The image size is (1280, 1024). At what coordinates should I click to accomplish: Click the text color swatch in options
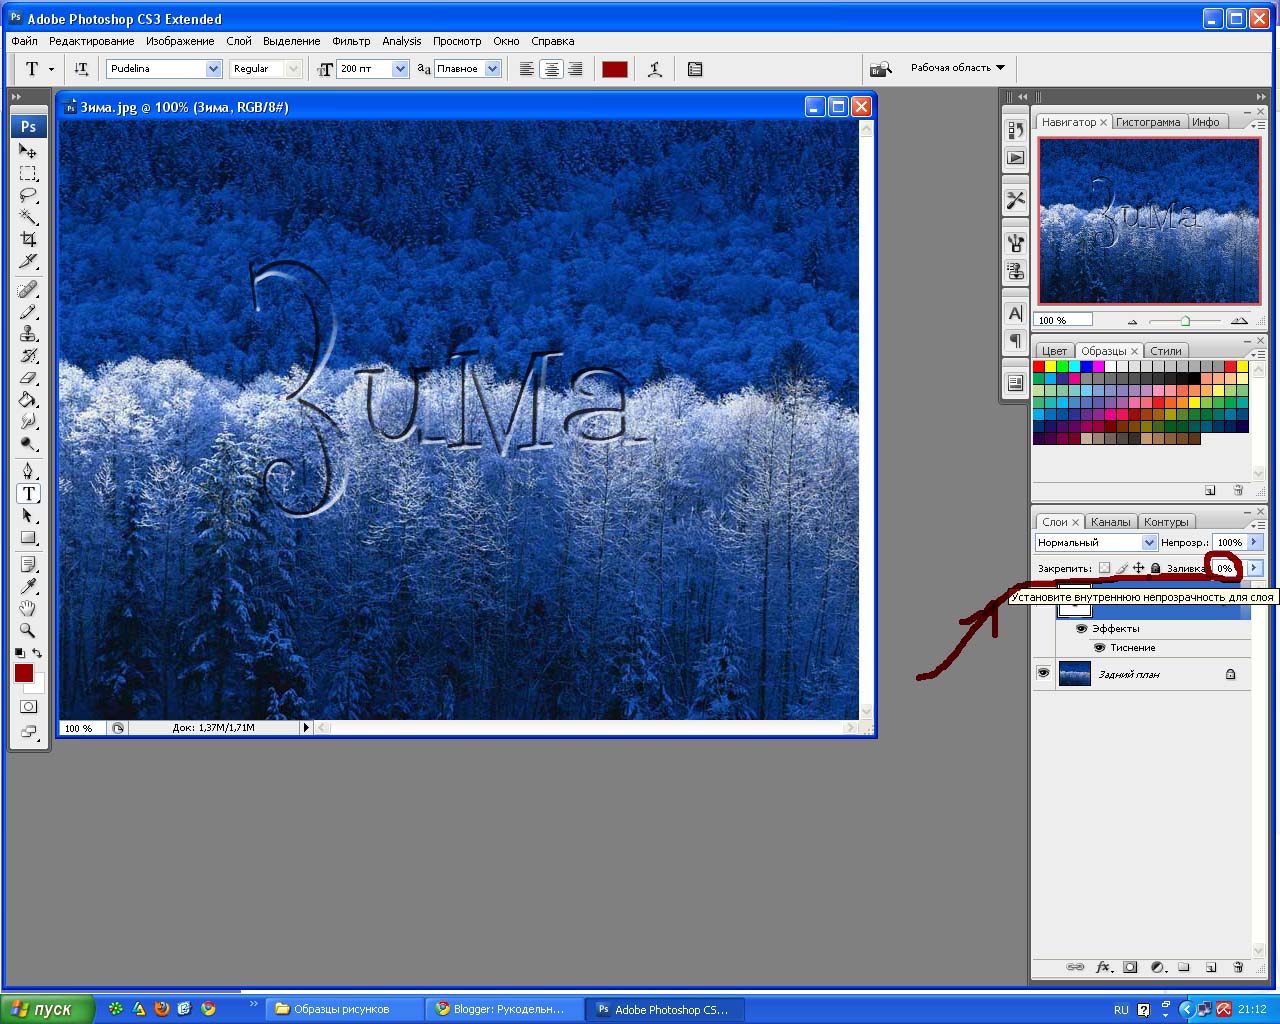tap(614, 69)
